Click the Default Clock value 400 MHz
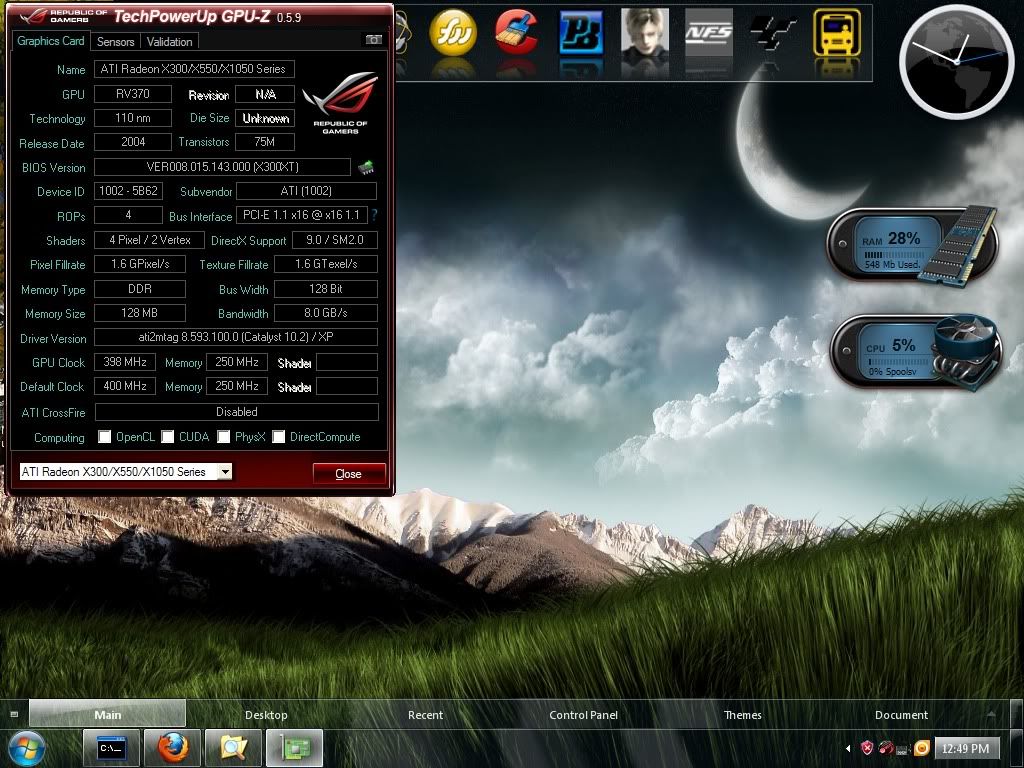The width and height of the screenshot is (1024, 768). 125,386
